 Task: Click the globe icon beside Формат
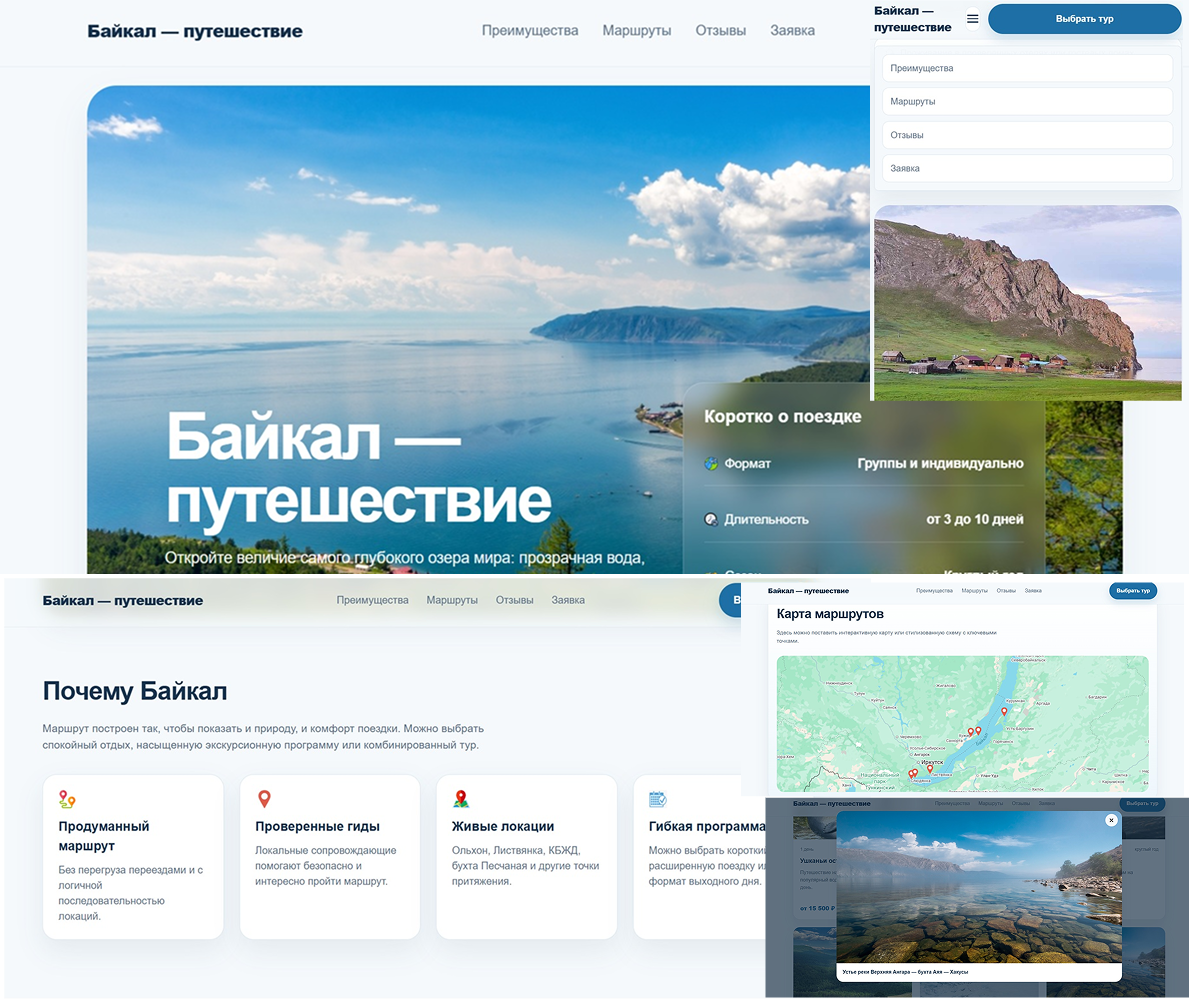click(x=711, y=463)
